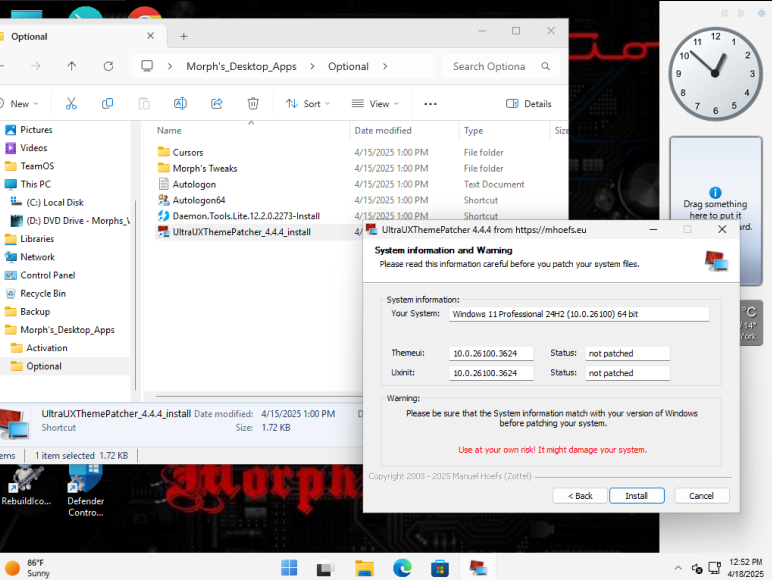Click the Your System text field

click(x=579, y=314)
